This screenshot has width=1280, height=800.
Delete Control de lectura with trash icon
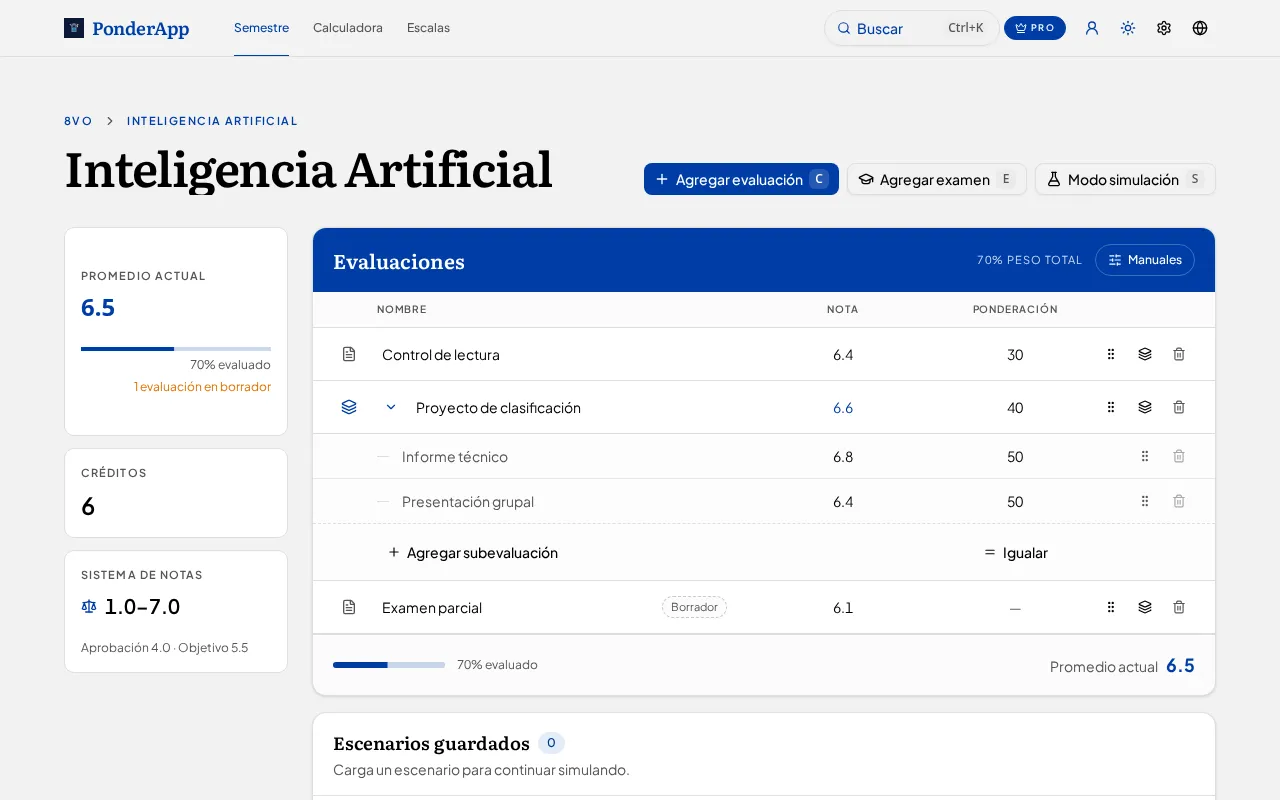pyautogui.click(x=1179, y=354)
